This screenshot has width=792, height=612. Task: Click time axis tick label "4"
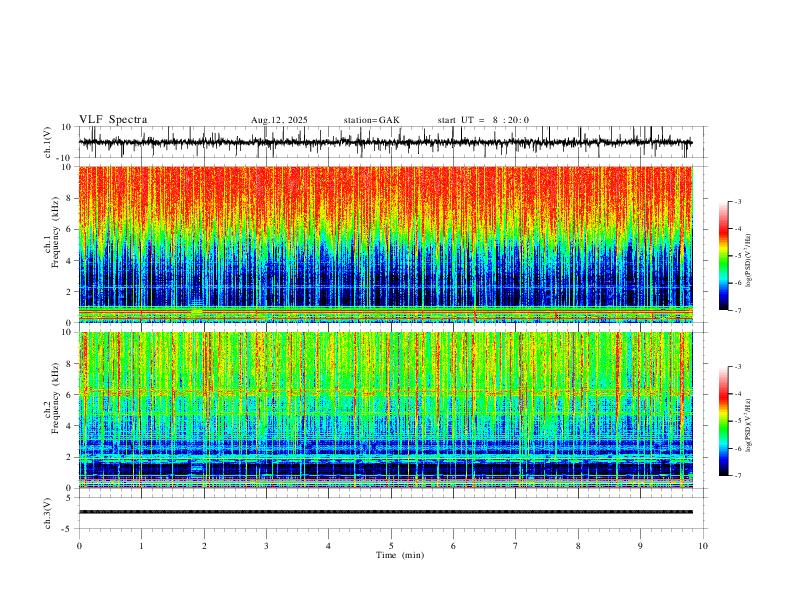[329, 546]
